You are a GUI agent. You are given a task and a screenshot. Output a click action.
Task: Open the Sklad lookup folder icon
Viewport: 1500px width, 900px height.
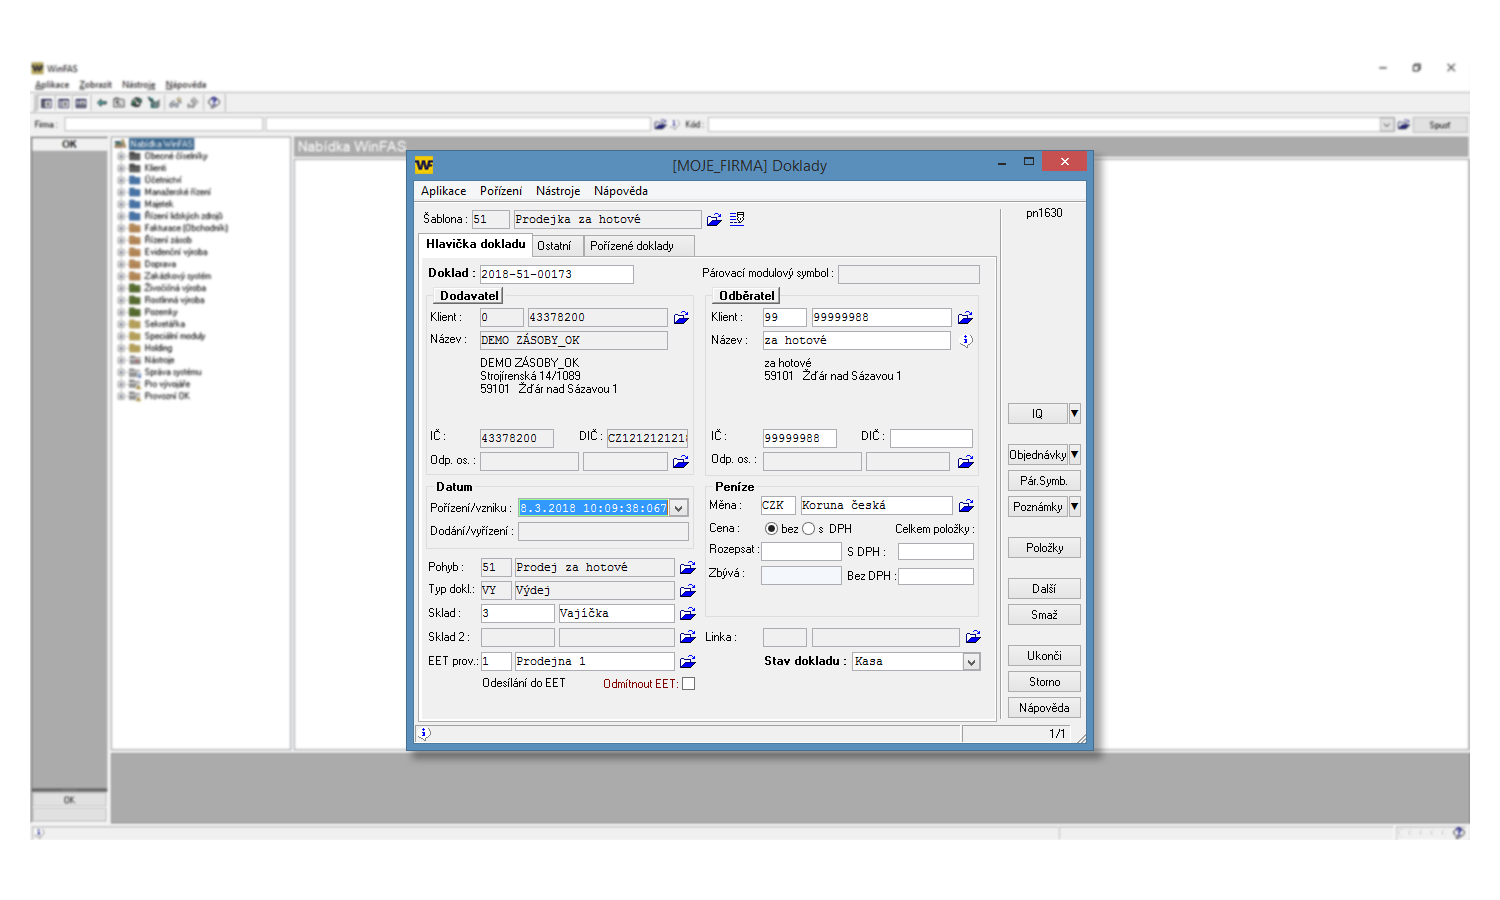pyautogui.click(x=688, y=614)
